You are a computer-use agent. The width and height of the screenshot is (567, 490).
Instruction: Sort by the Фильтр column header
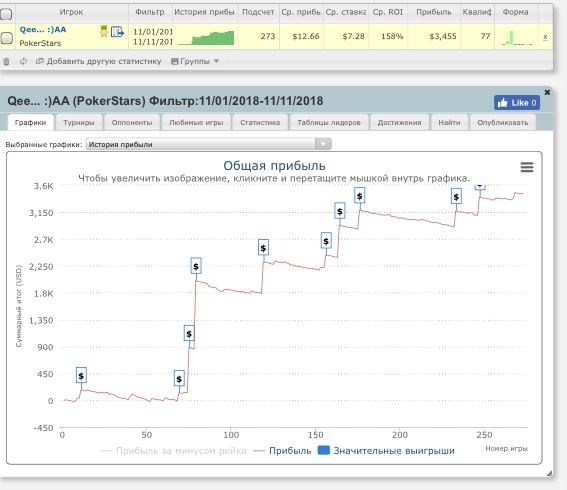pos(150,12)
